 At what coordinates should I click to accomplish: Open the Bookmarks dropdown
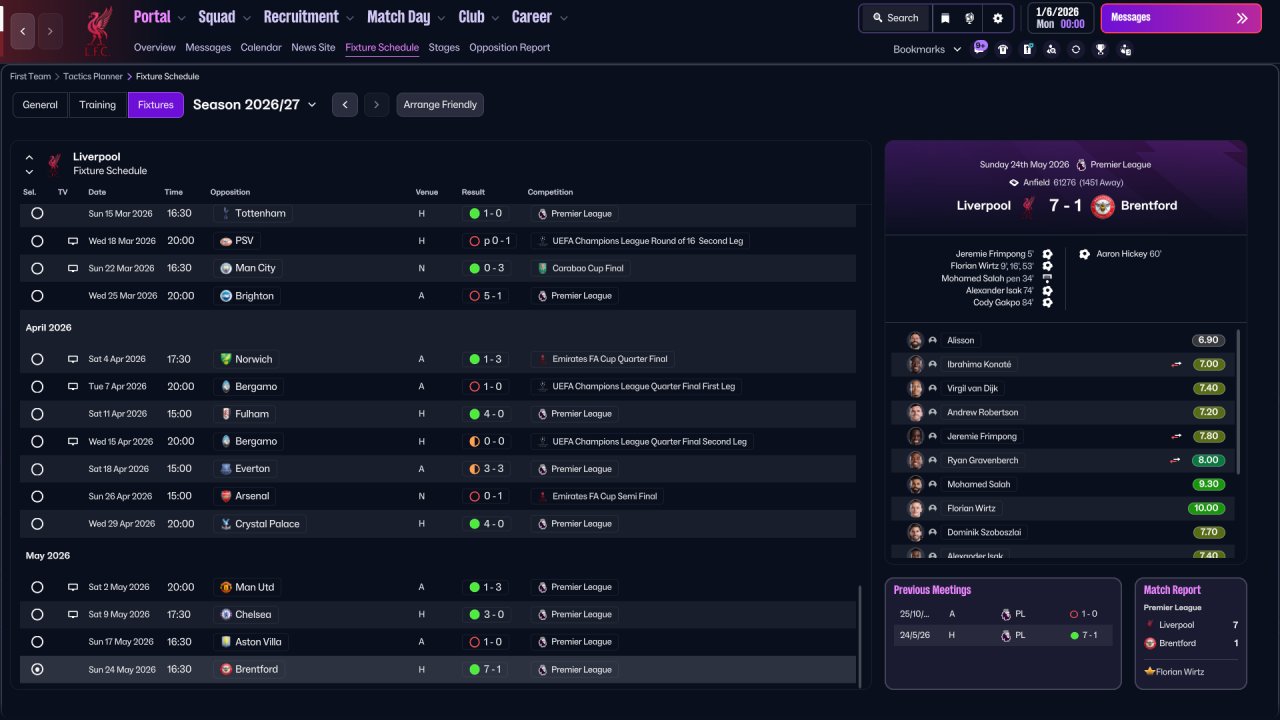click(x=927, y=49)
